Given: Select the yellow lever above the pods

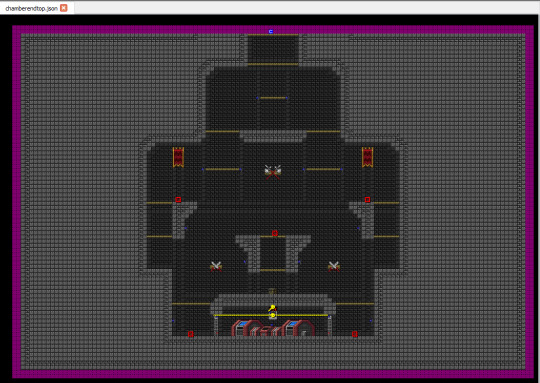Looking at the screenshot, I should point(272,308).
